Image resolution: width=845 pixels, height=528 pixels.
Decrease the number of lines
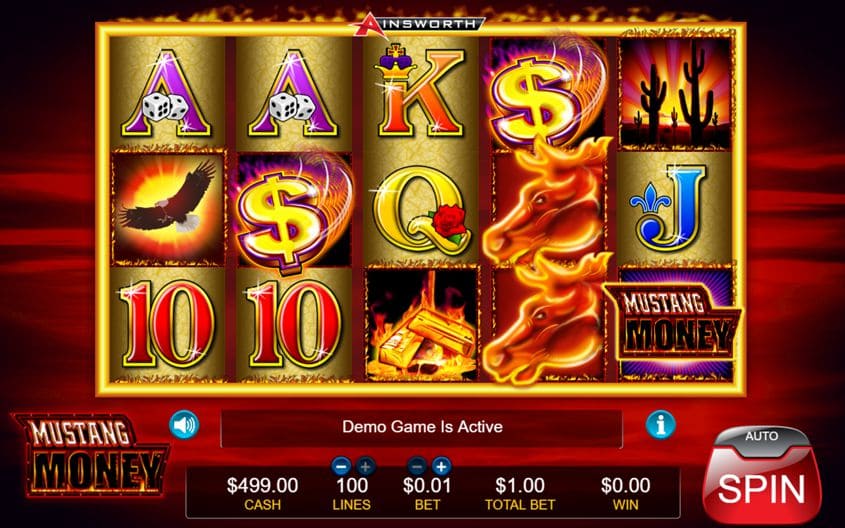[x=341, y=466]
